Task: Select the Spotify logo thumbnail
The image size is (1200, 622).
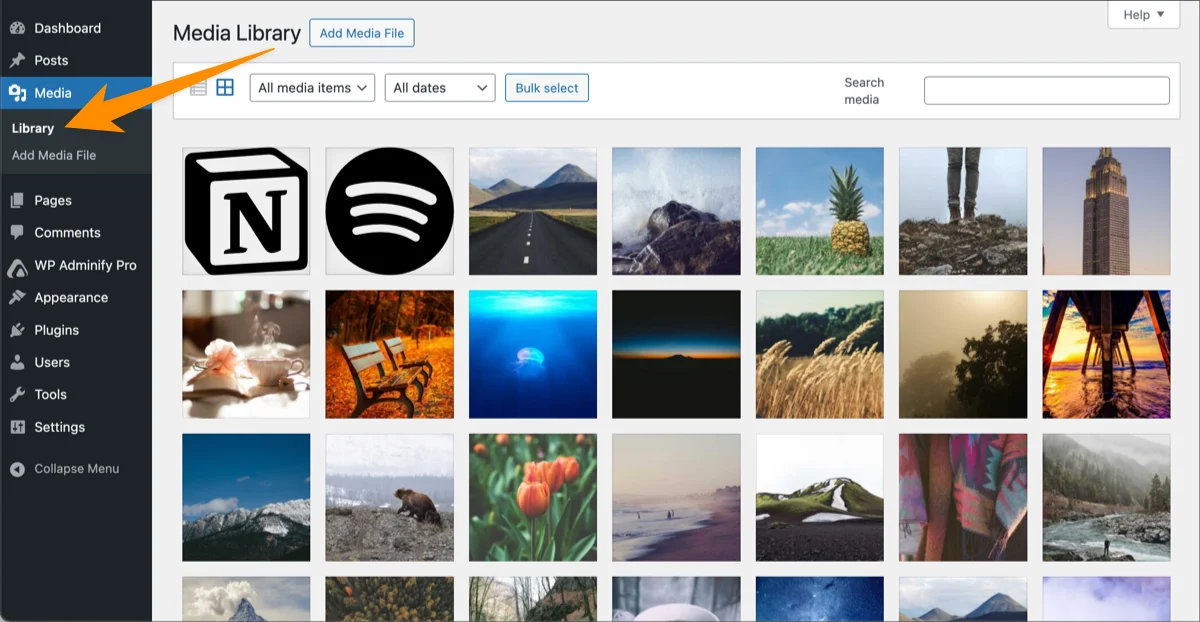Action: (x=390, y=211)
